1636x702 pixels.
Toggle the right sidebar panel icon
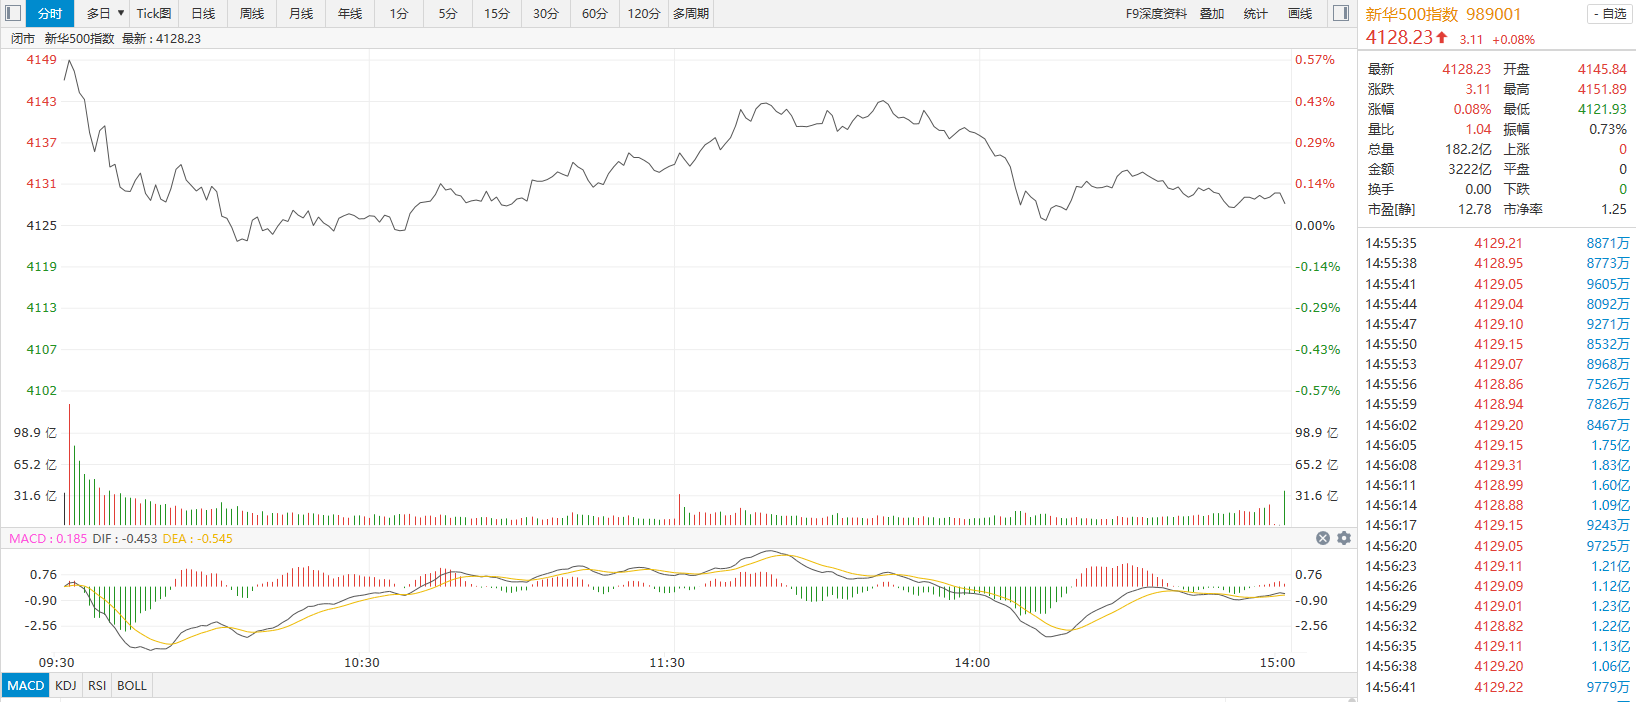coord(1341,13)
